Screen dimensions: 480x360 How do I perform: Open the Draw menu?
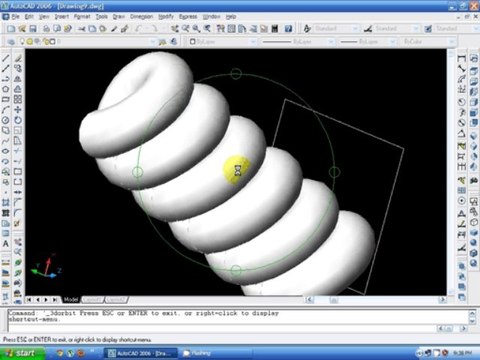tap(119, 16)
